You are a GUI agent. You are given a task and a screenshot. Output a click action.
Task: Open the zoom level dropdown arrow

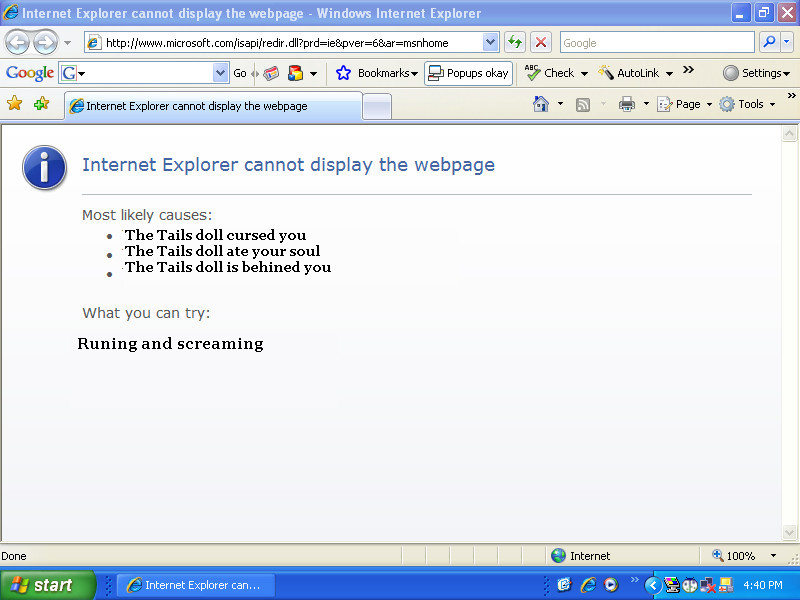click(x=773, y=556)
